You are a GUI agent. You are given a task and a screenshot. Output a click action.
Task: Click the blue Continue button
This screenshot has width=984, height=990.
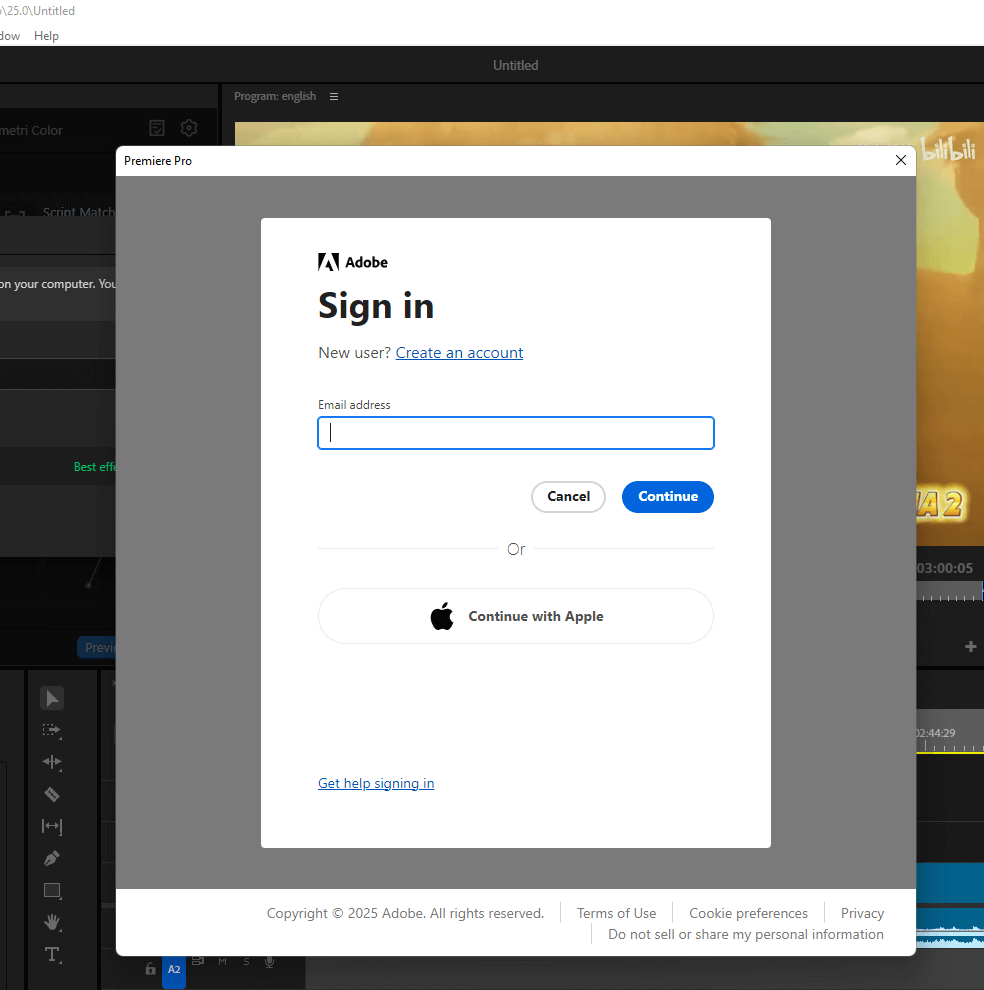point(667,497)
